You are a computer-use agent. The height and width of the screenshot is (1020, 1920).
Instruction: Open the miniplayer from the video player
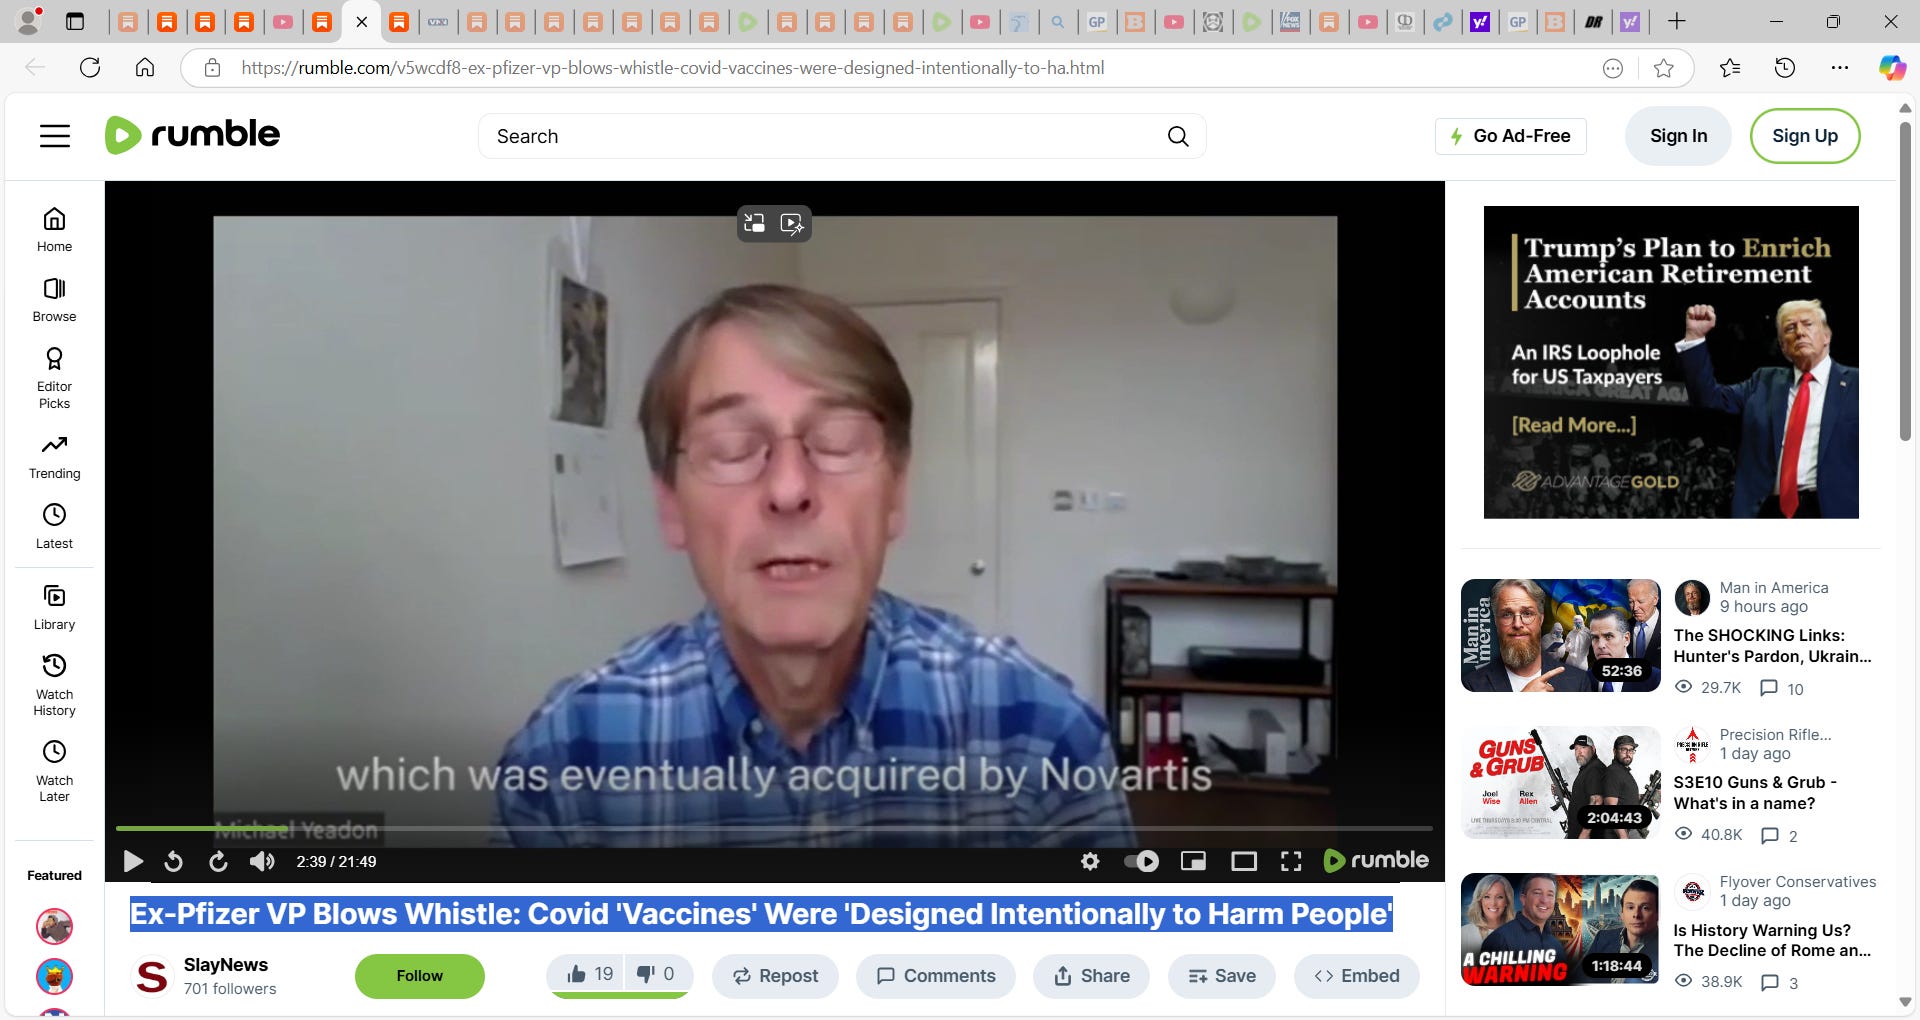[x=1193, y=861]
